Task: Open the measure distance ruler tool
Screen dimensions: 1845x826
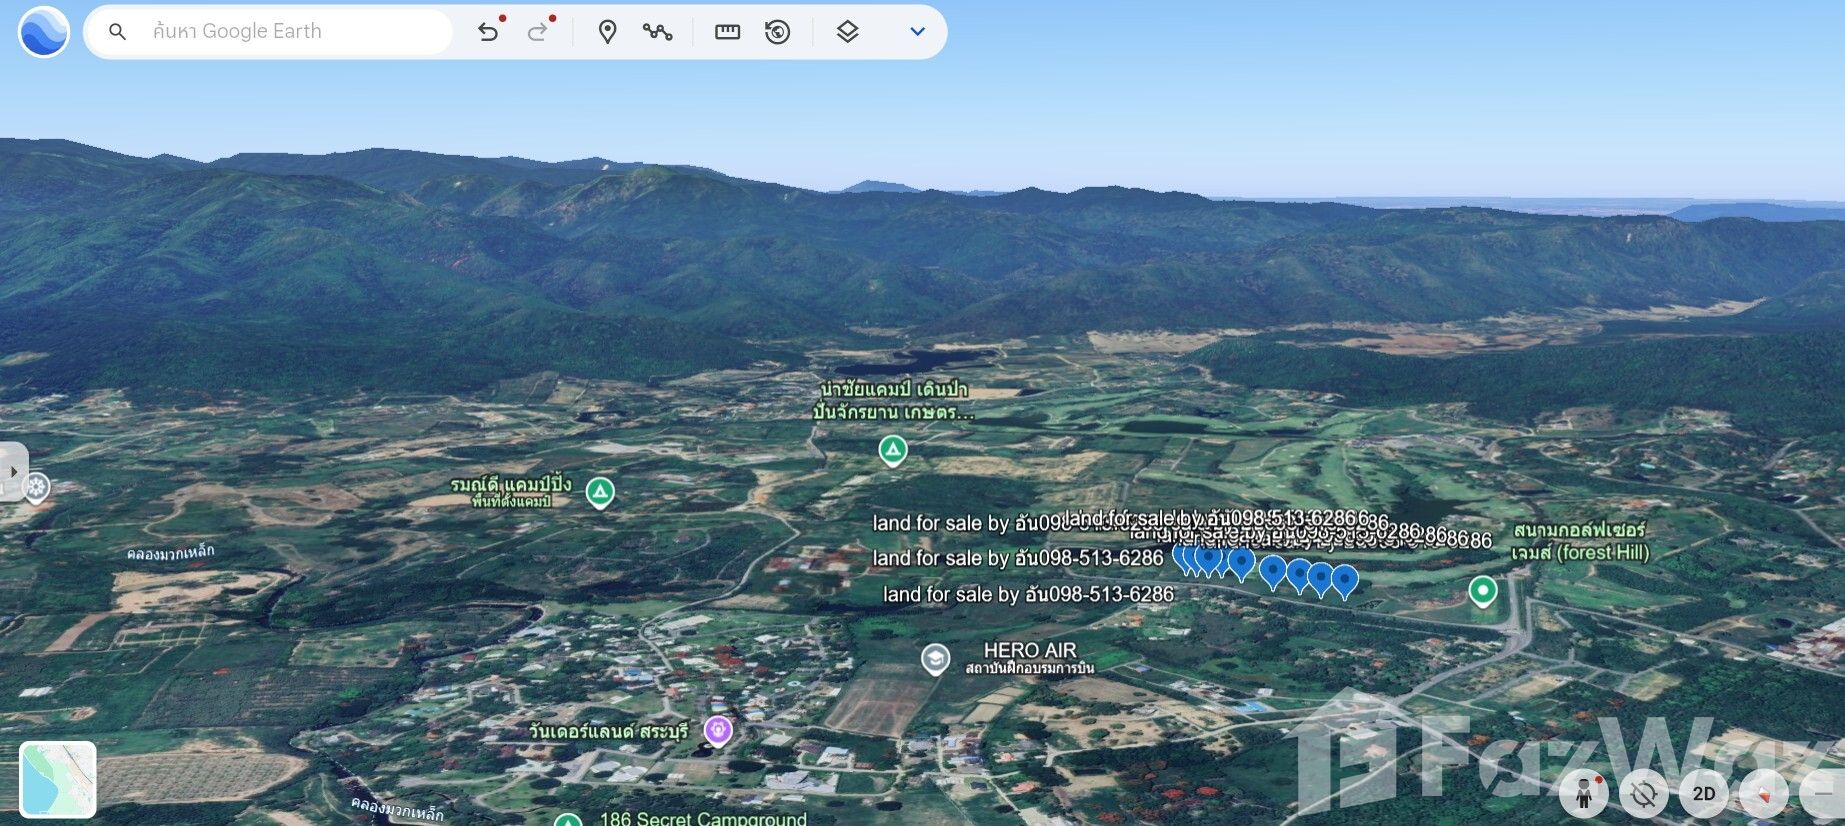Action: (x=727, y=32)
